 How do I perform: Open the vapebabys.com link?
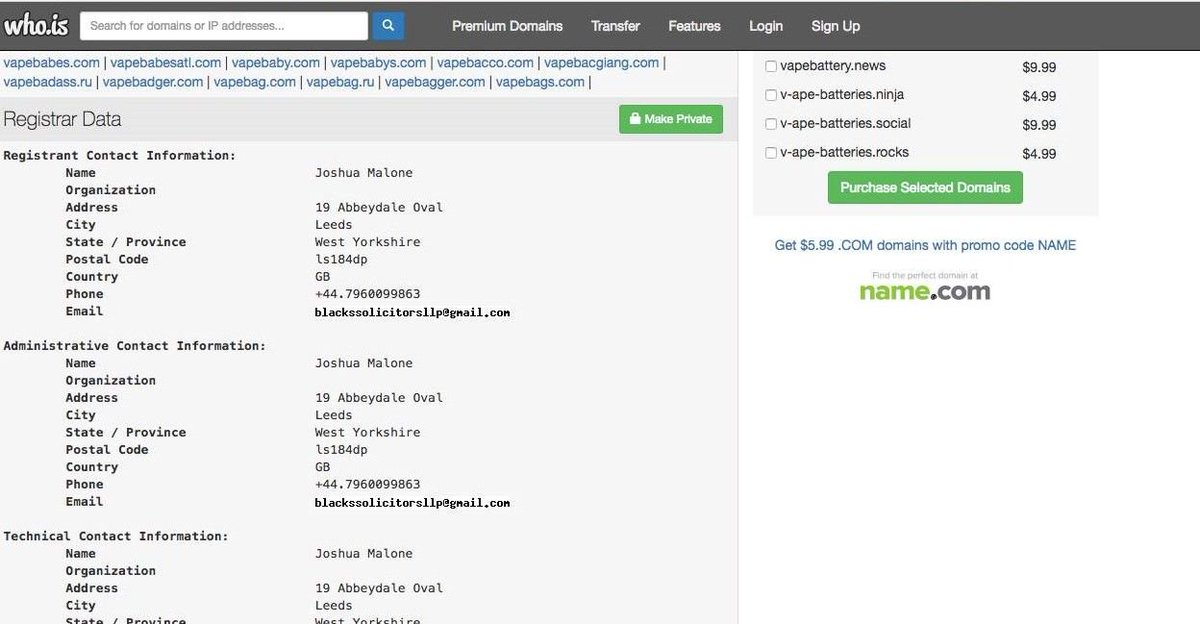pyautogui.click(x=379, y=62)
